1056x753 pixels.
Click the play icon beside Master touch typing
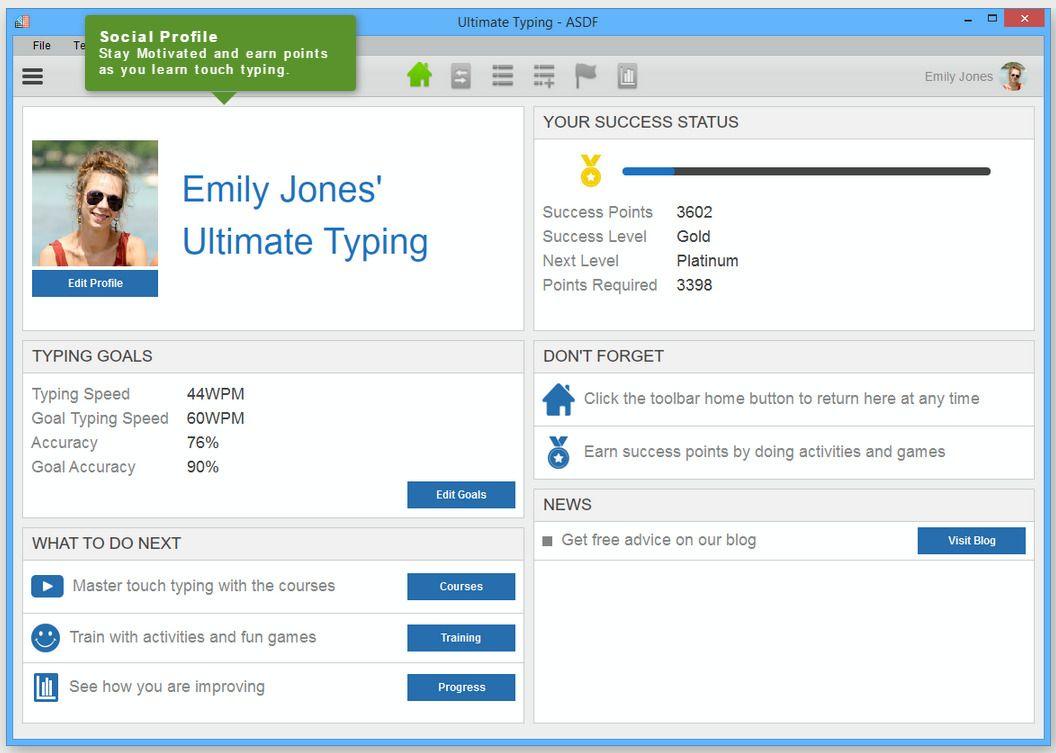pos(47,586)
